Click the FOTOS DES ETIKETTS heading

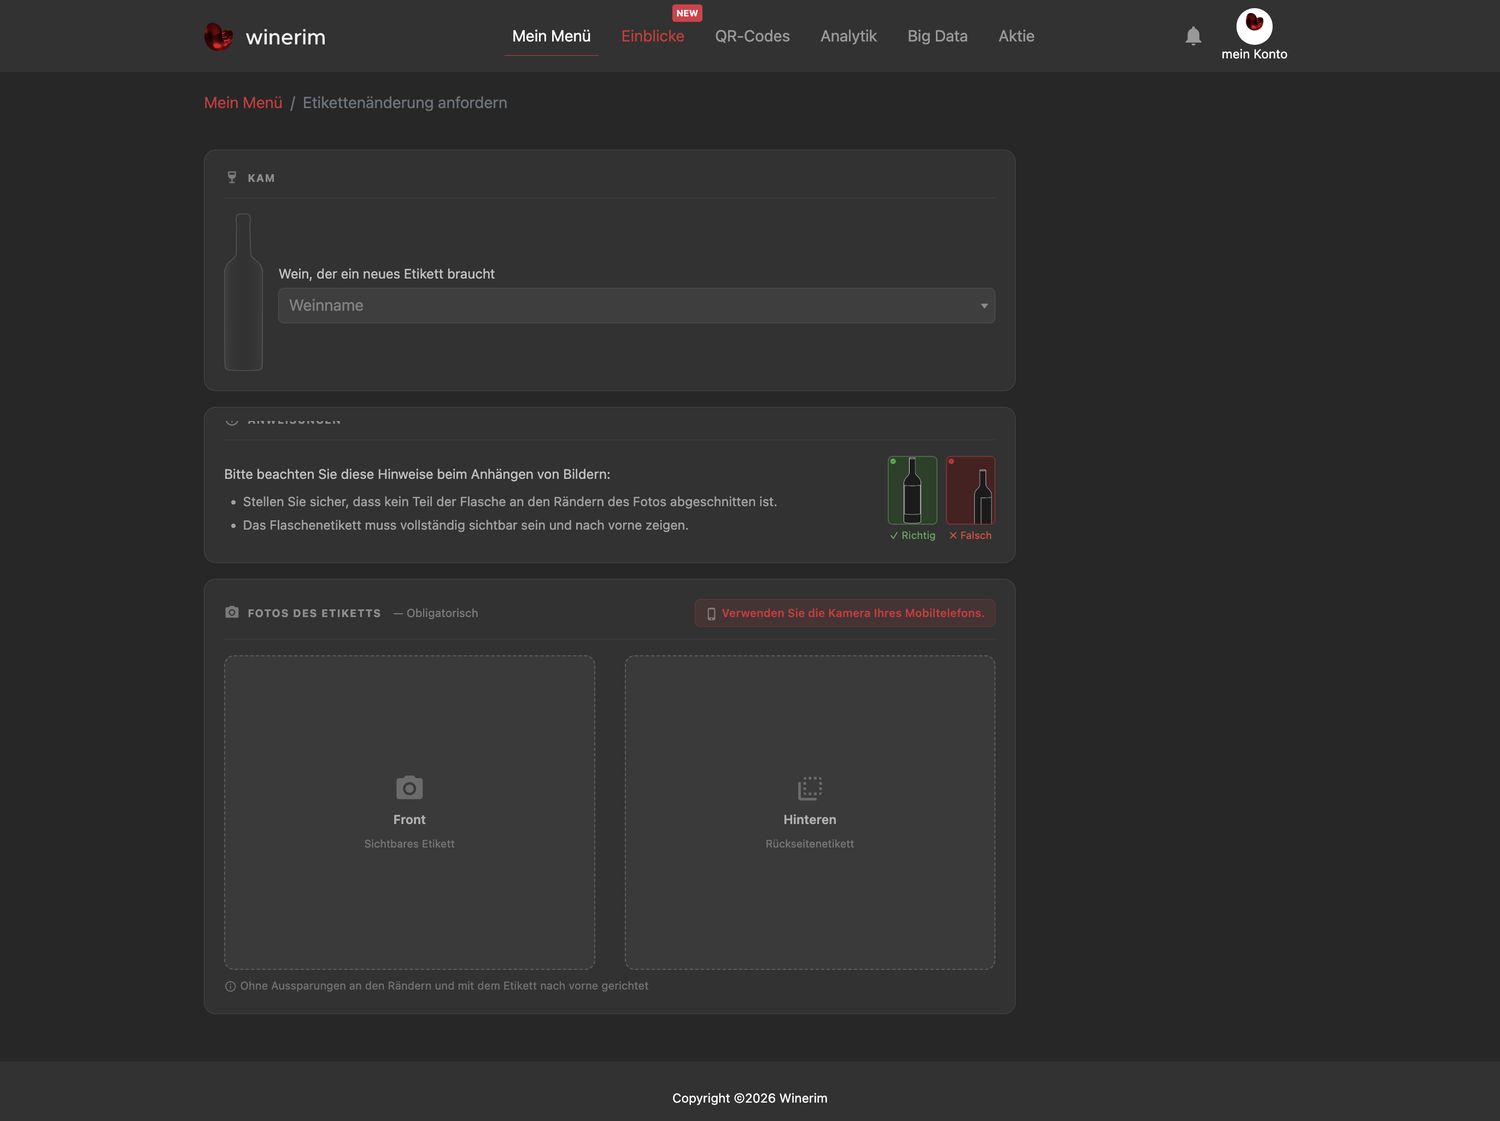point(314,613)
